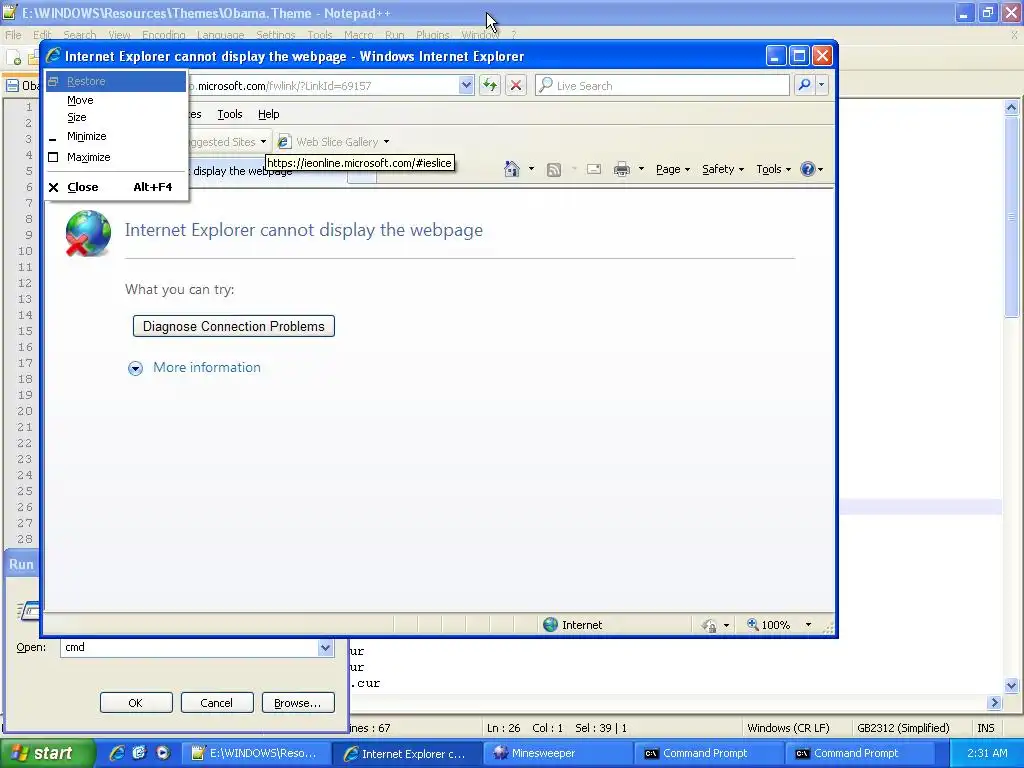Viewport: 1024px width, 768px height.
Task: Click the blue Help question mark icon
Action: [x=808, y=169]
